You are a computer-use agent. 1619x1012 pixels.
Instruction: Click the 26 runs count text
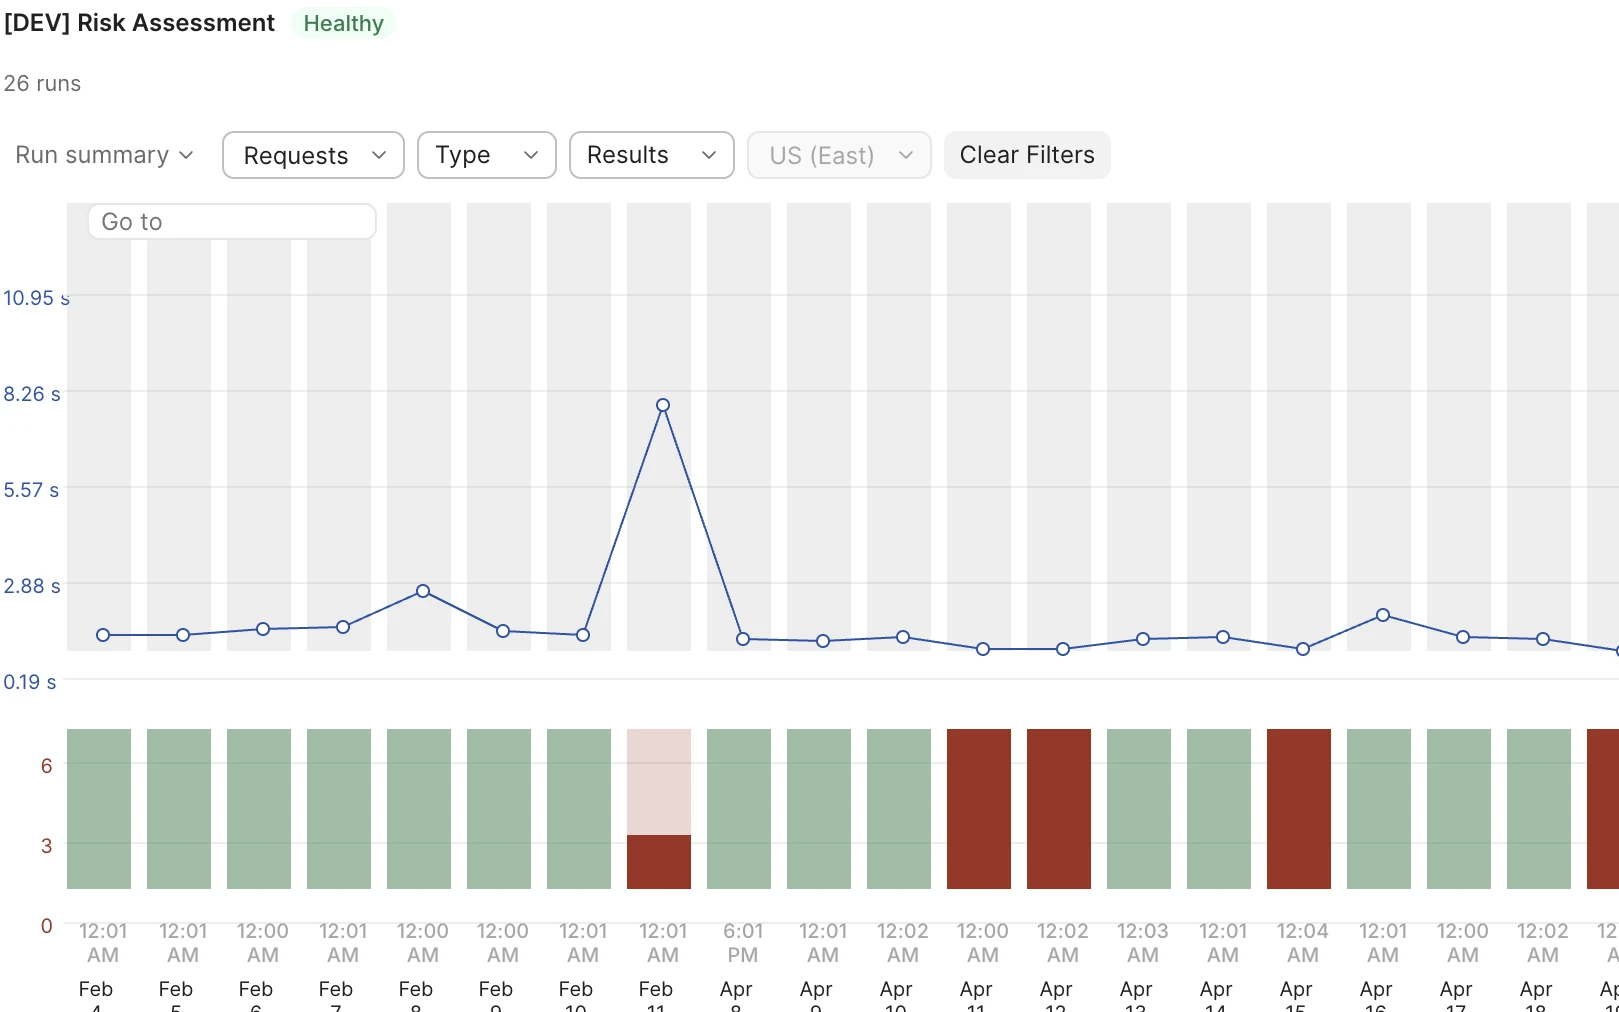[42, 84]
